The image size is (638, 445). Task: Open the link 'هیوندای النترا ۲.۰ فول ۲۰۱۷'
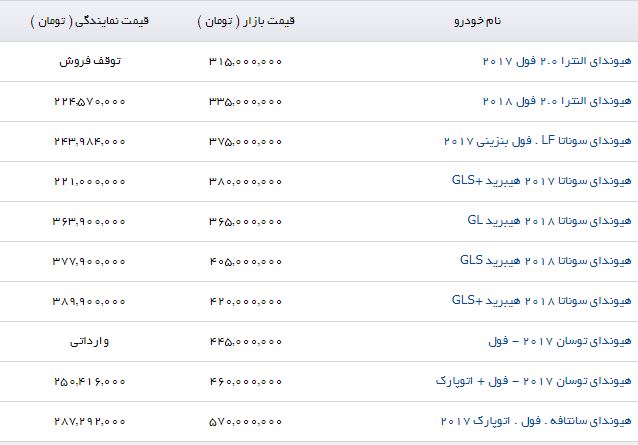pyautogui.click(x=557, y=61)
